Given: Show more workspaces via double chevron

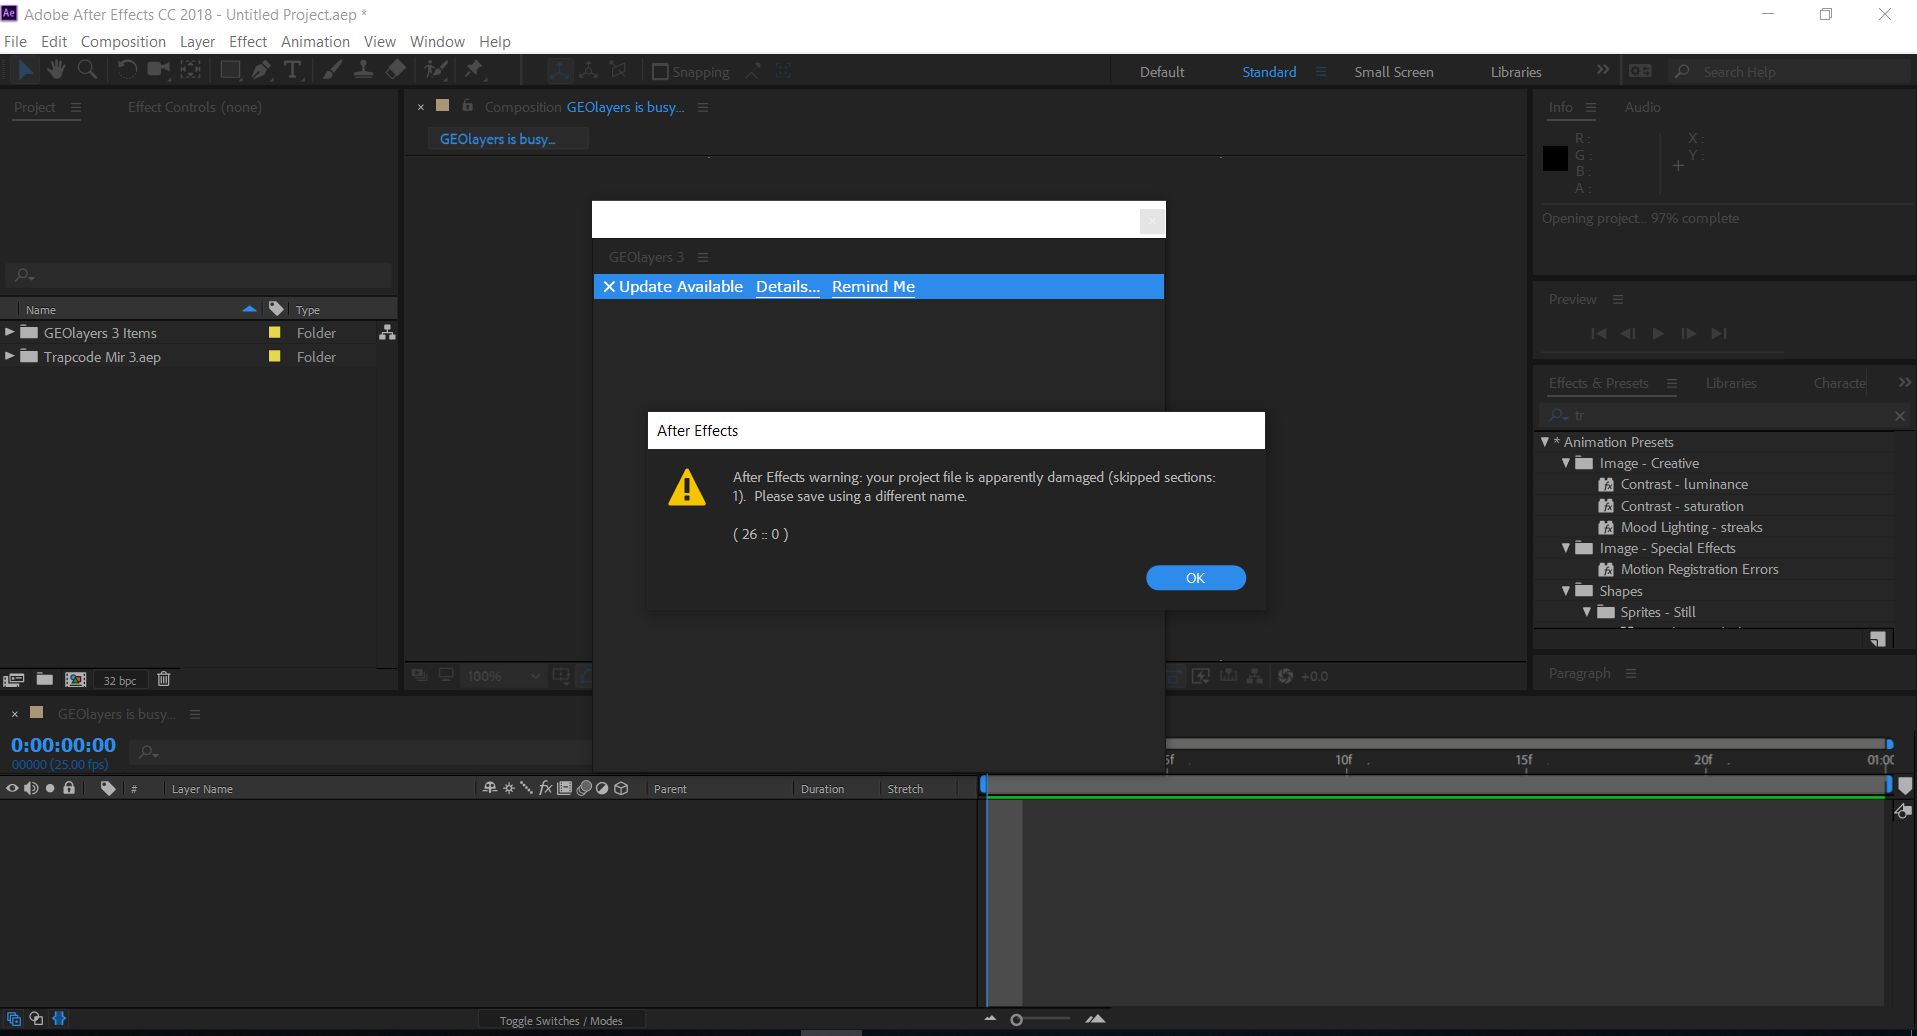Looking at the screenshot, I should coord(1603,70).
